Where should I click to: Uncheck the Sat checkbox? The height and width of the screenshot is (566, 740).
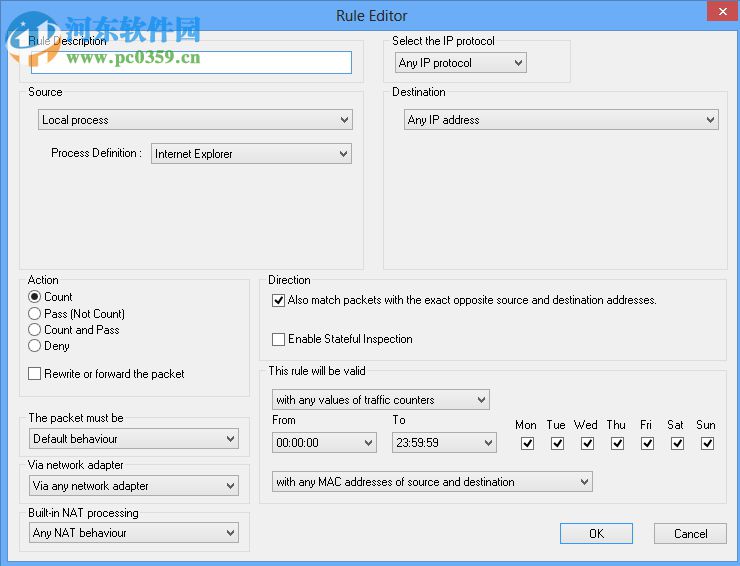pos(677,443)
